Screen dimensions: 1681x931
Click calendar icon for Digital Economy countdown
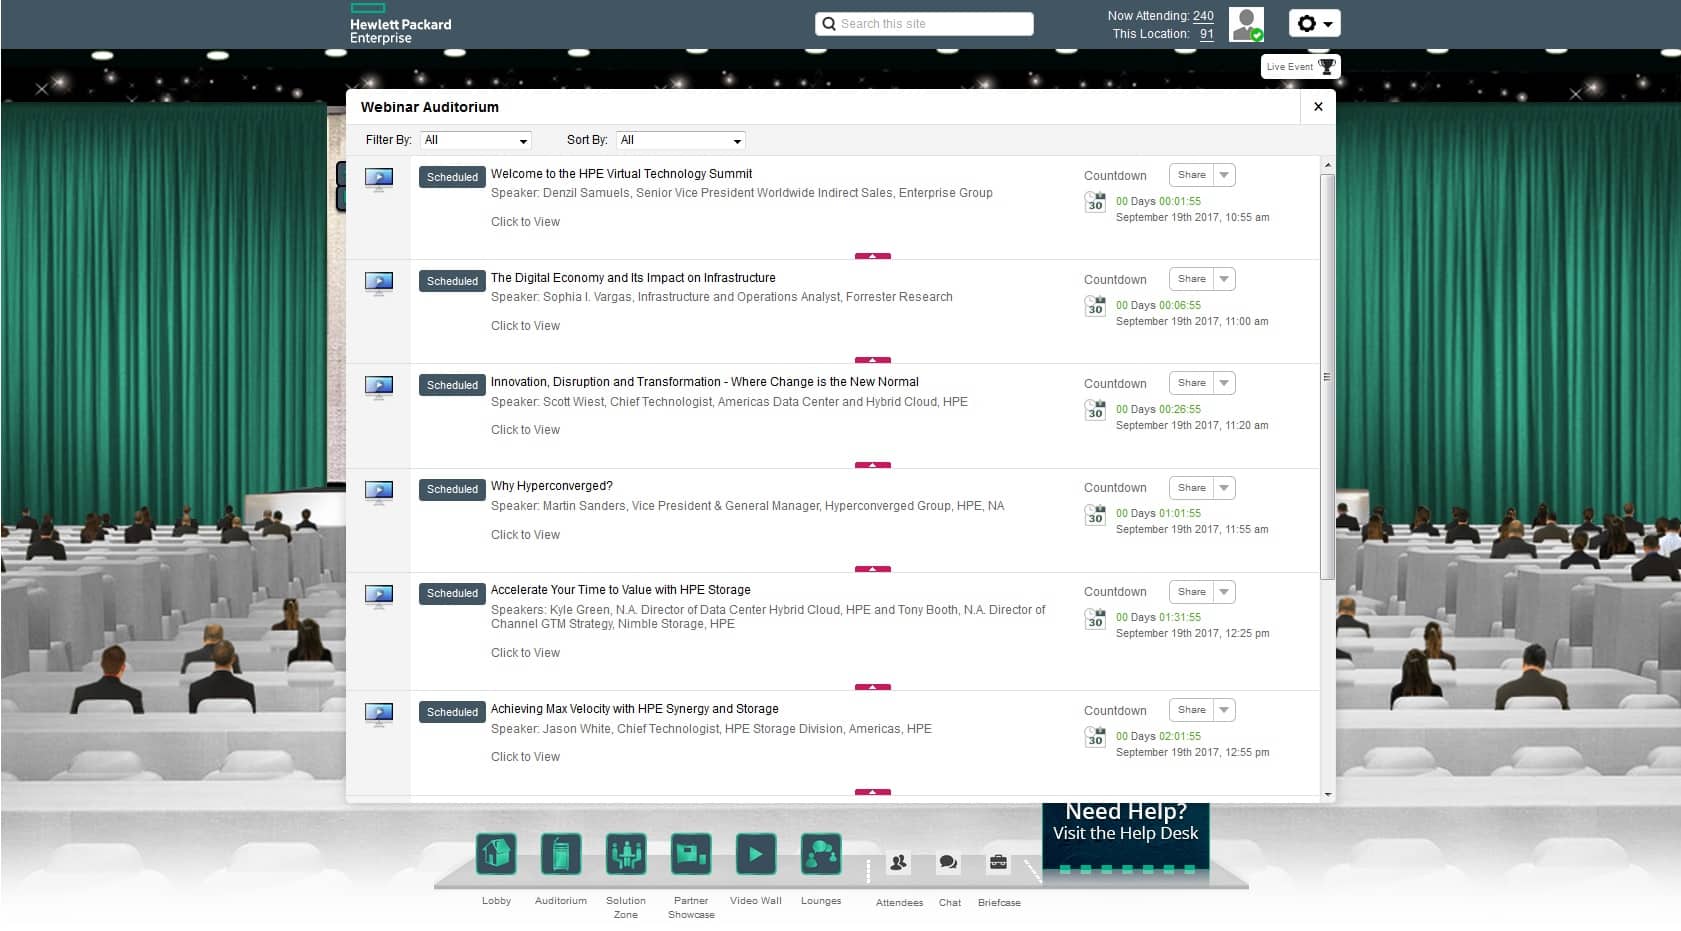click(1095, 306)
